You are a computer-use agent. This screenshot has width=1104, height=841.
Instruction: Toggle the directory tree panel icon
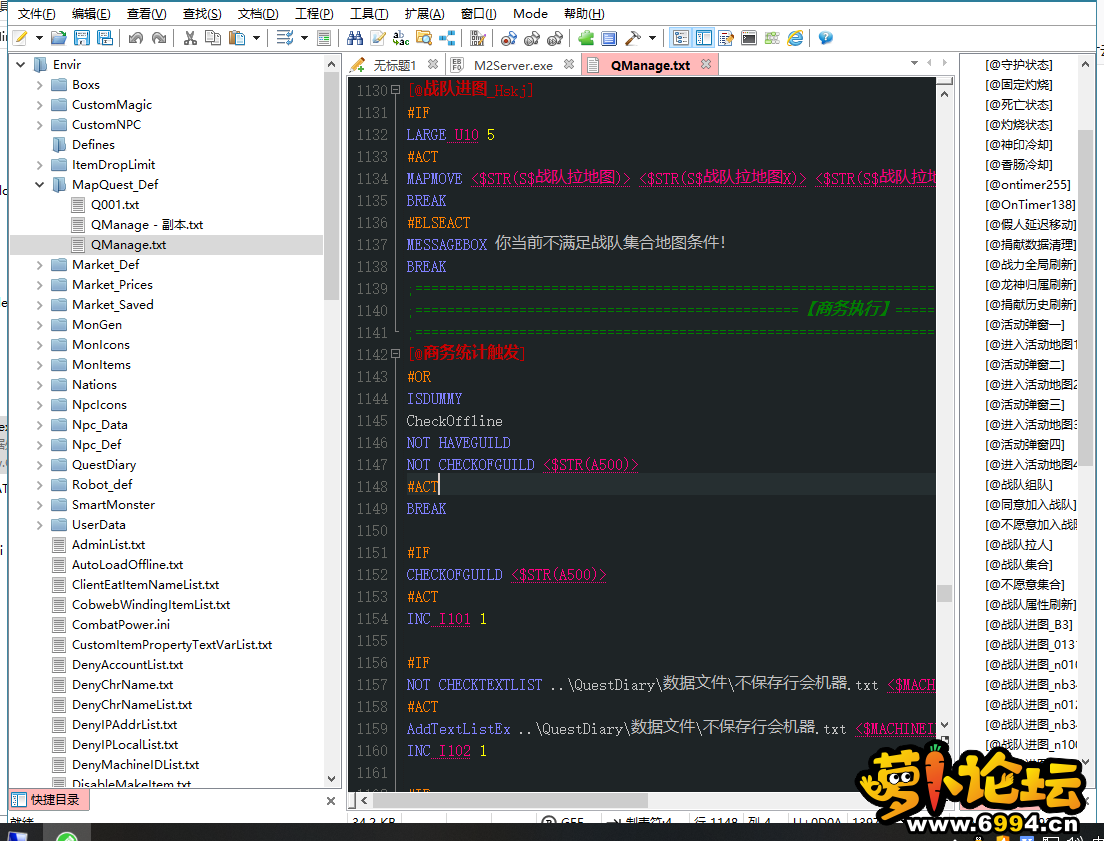pyautogui.click(x=680, y=38)
